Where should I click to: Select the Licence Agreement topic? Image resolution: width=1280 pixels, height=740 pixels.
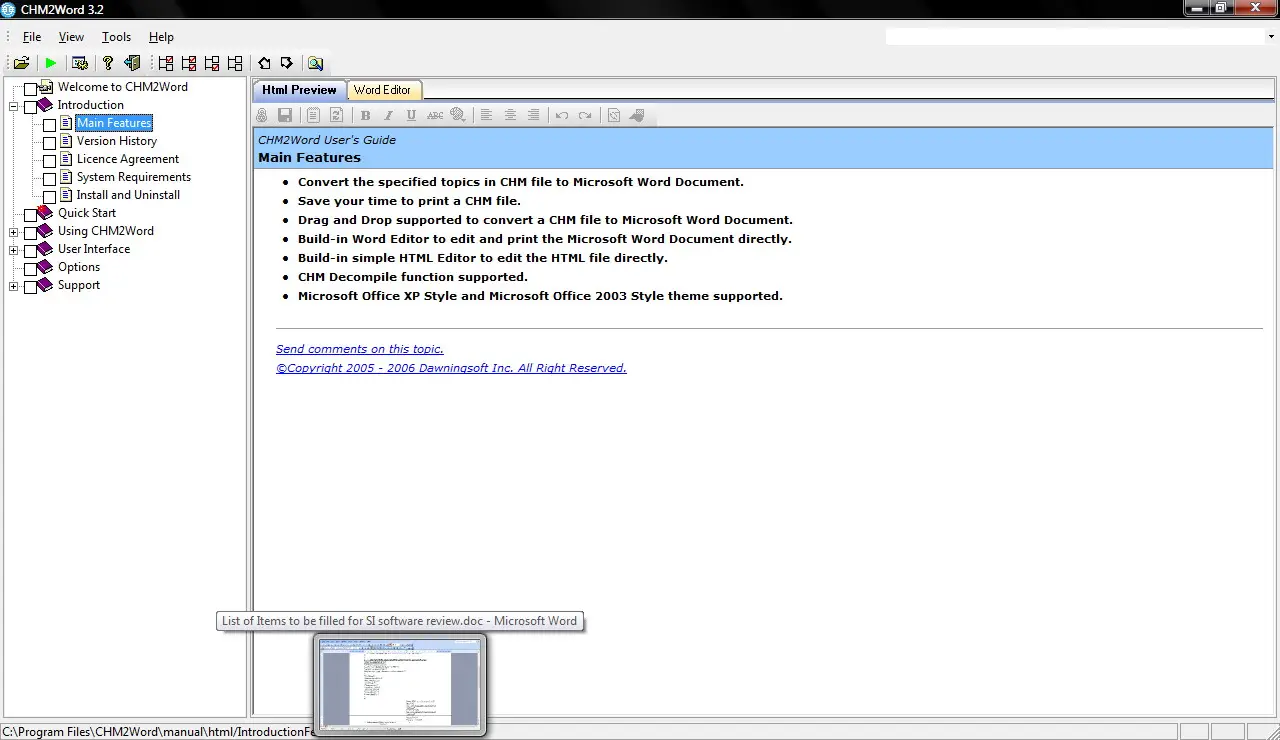128,159
